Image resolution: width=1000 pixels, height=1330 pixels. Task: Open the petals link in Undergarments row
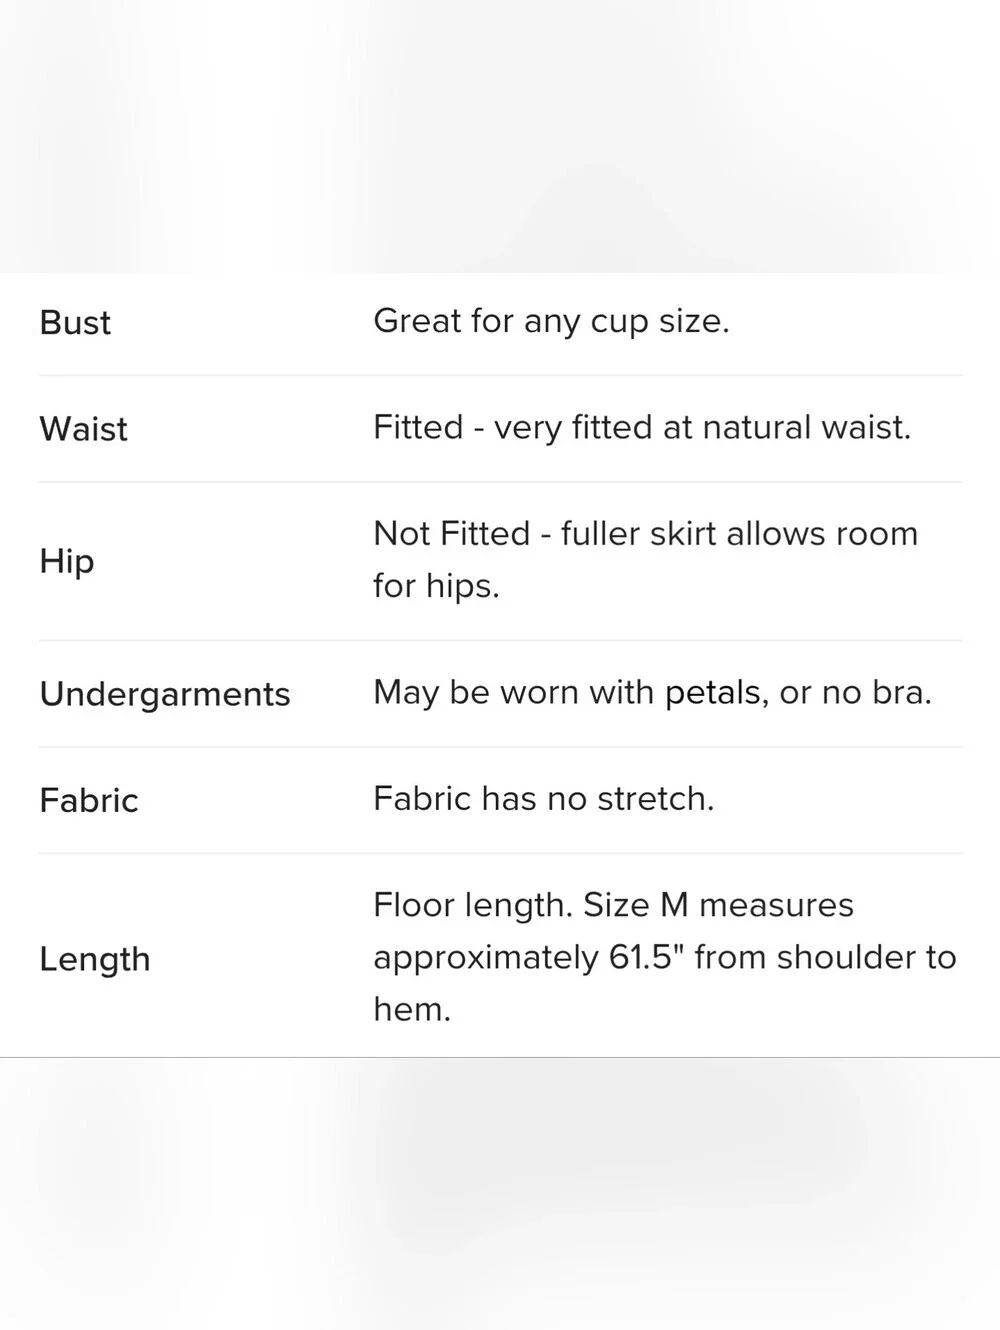(x=711, y=692)
